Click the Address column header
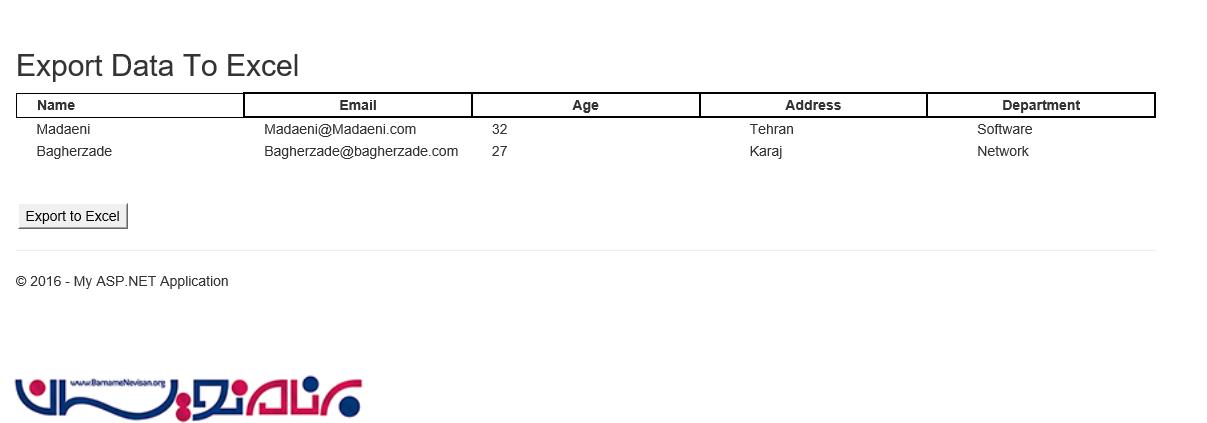Image resolution: width=1207 pixels, height=423 pixels. [x=813, y=105]
